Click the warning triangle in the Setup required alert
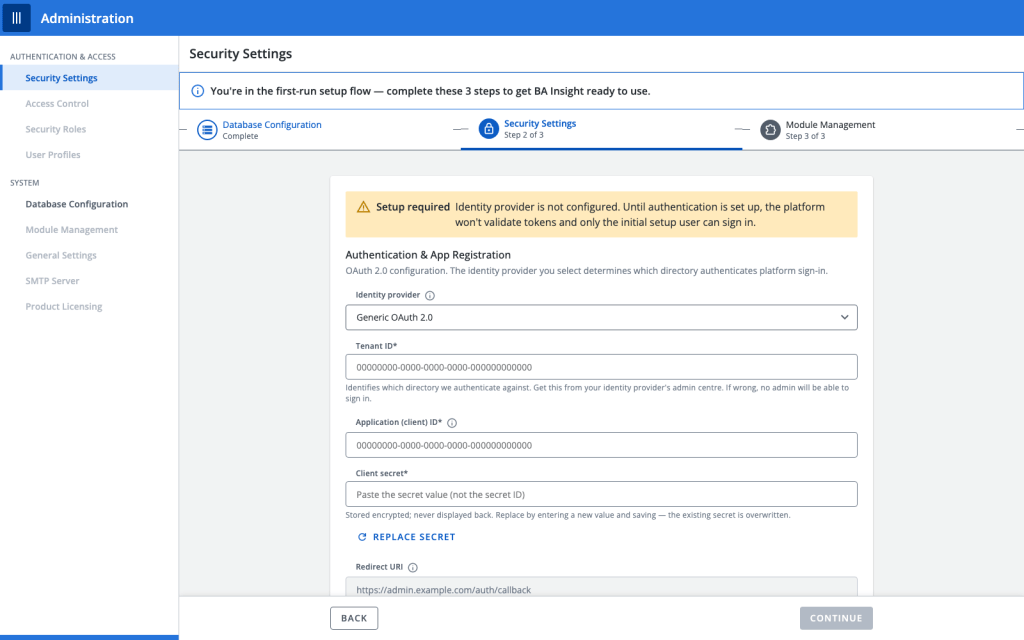Screen dimensions: 1024x640 pos(363,207)
